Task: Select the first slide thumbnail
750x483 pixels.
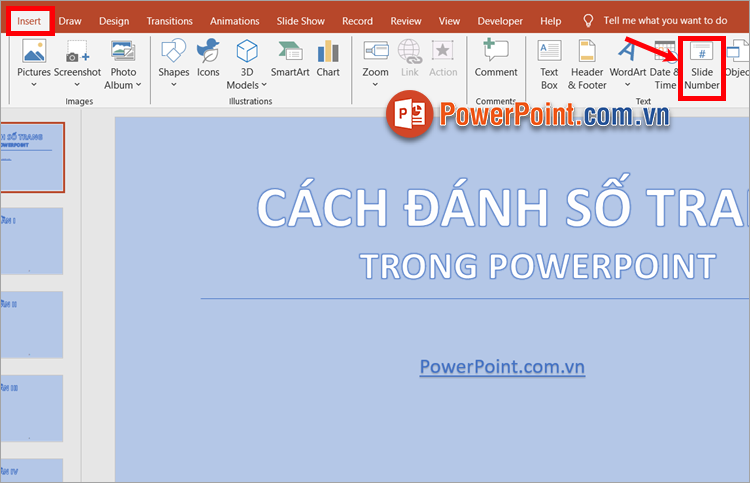Action: tap(32, 157)
